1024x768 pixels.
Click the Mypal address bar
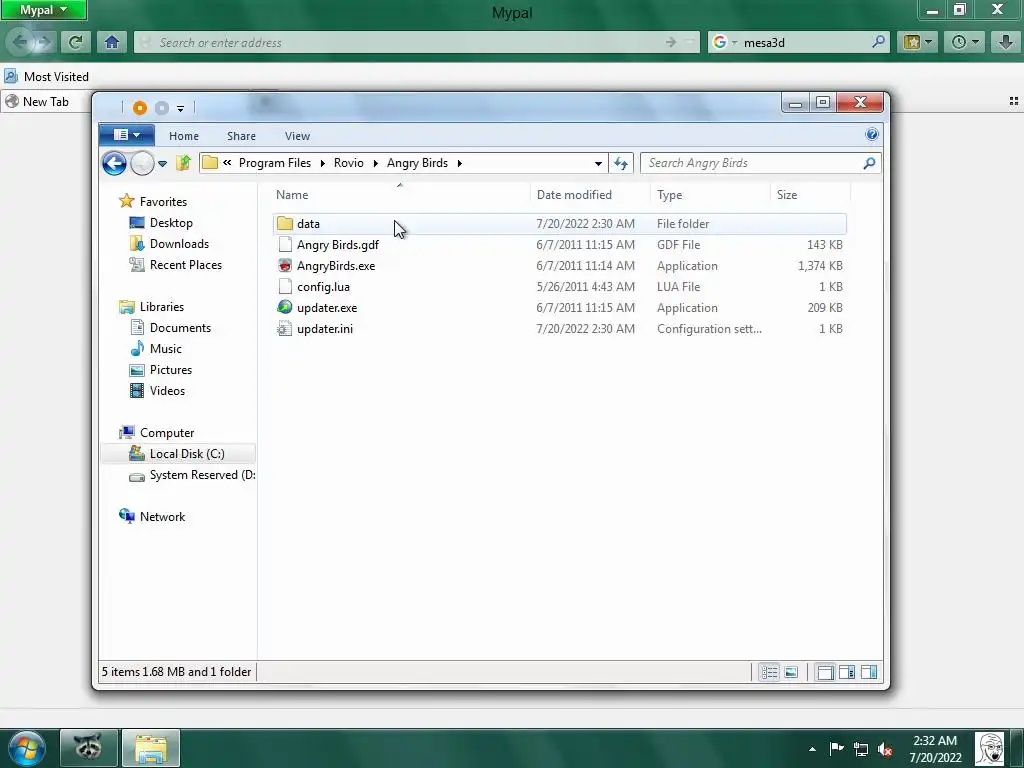pos(417,42)
